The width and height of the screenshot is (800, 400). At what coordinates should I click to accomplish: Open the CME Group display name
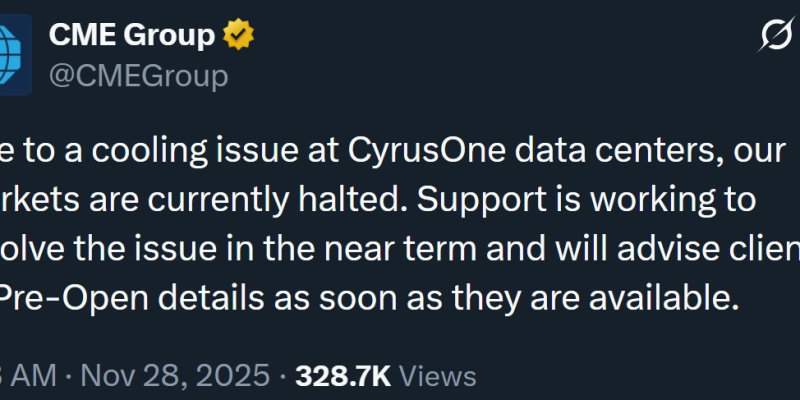coord(131,36)
